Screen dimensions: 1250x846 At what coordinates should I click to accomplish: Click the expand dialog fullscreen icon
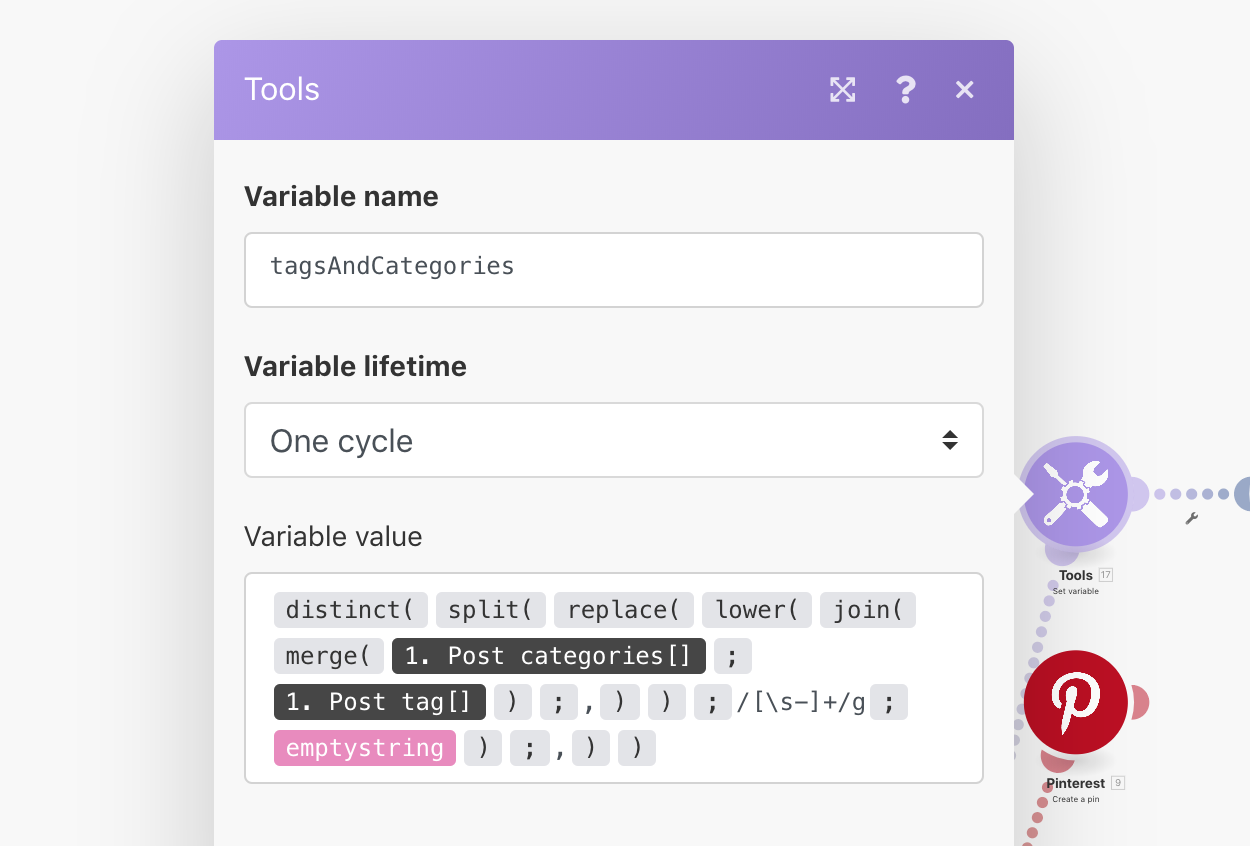pyautogui.click(x=843, y=90)
